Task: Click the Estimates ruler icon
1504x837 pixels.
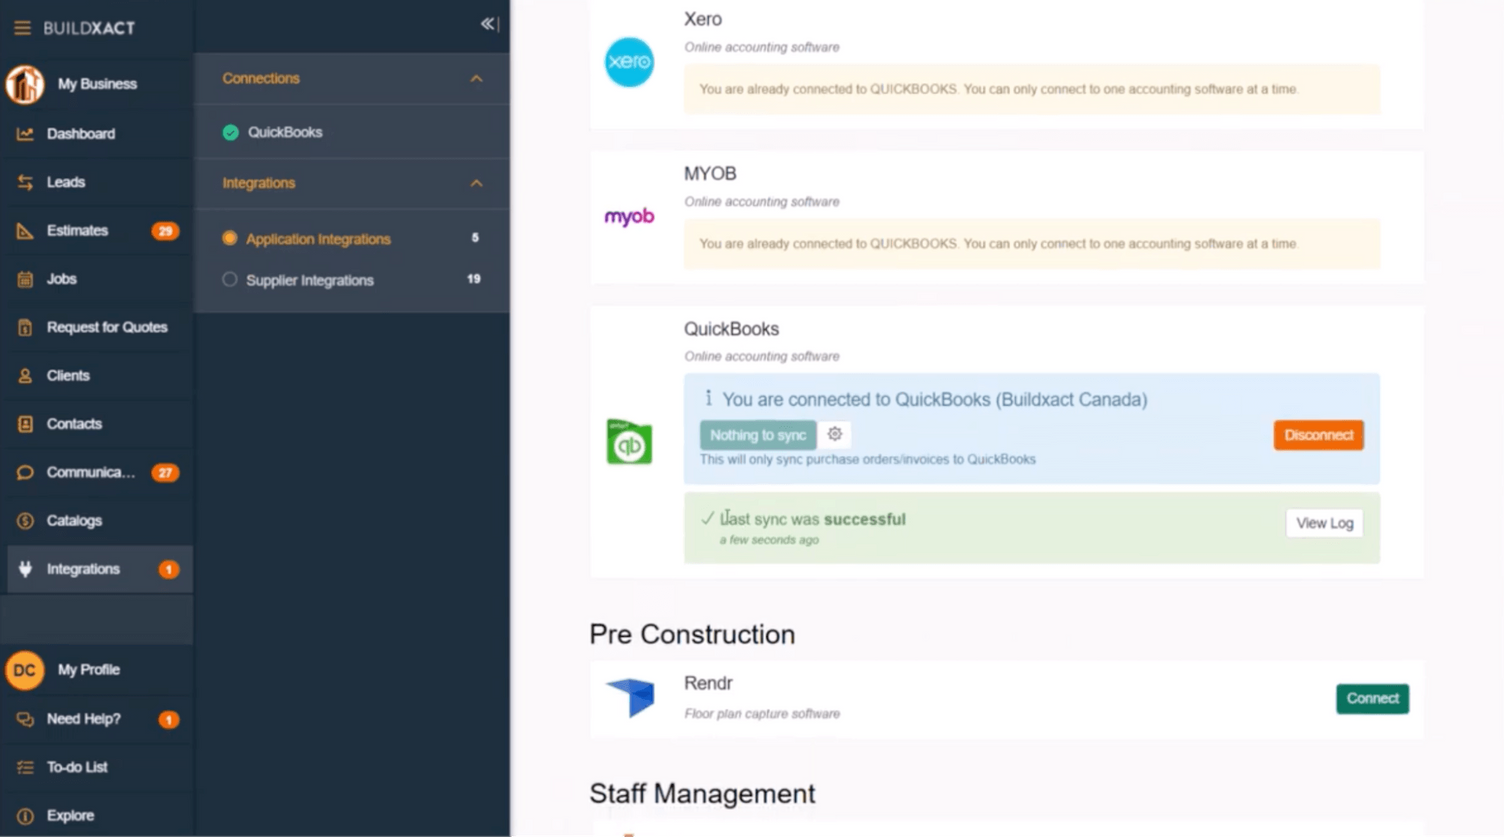Action: pos(25,230)
